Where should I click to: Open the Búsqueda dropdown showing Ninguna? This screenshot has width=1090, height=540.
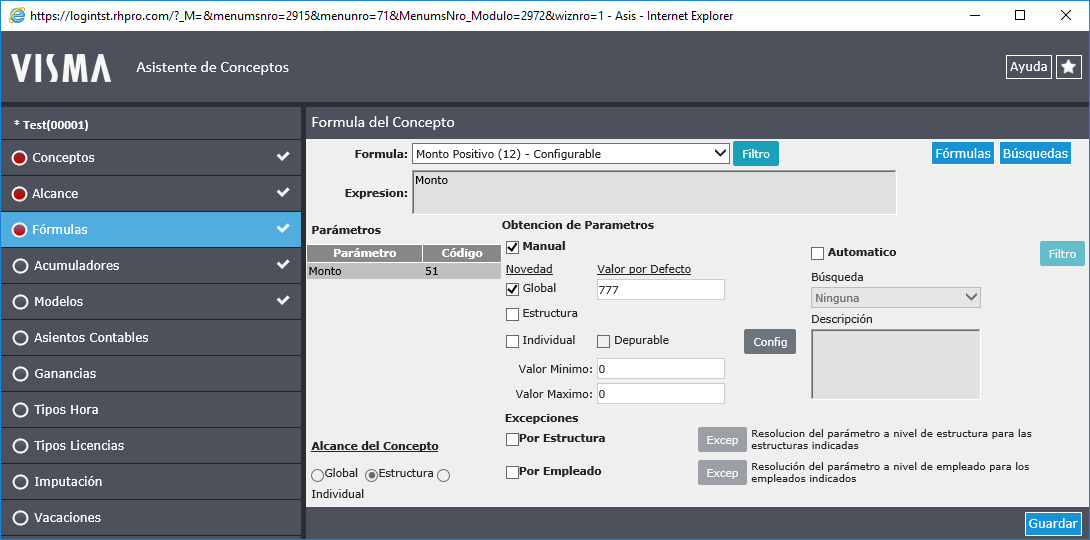895,297
